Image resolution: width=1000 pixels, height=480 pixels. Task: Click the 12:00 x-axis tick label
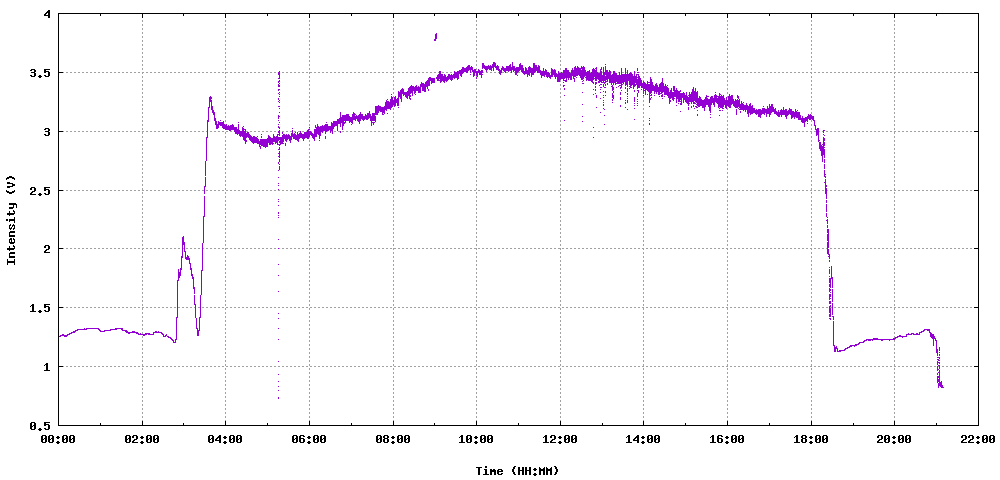[560, 439]
